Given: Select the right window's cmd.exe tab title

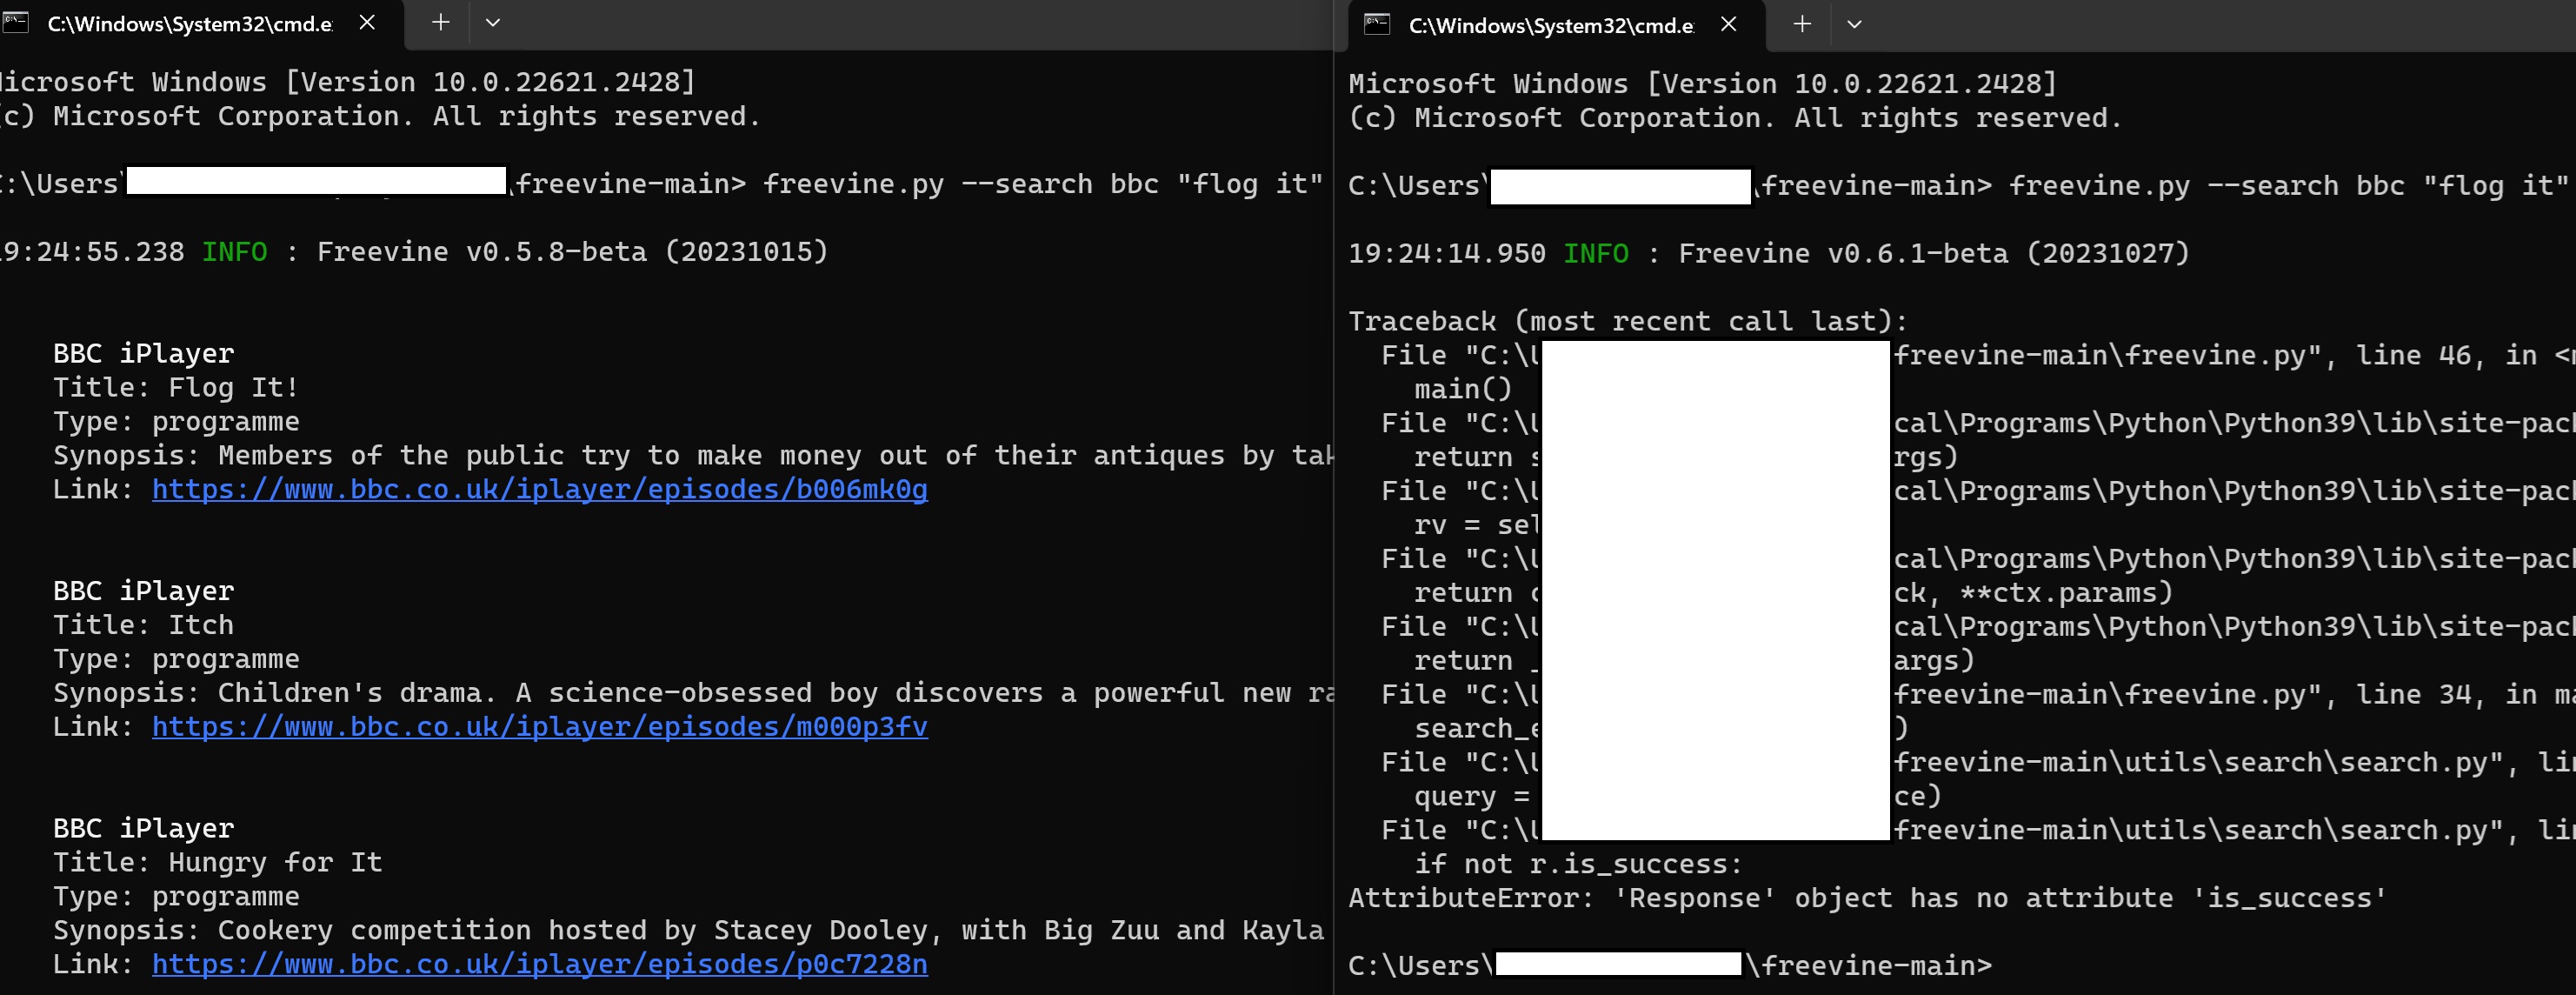Looking at the screenshot, I should click(1551, 26).
